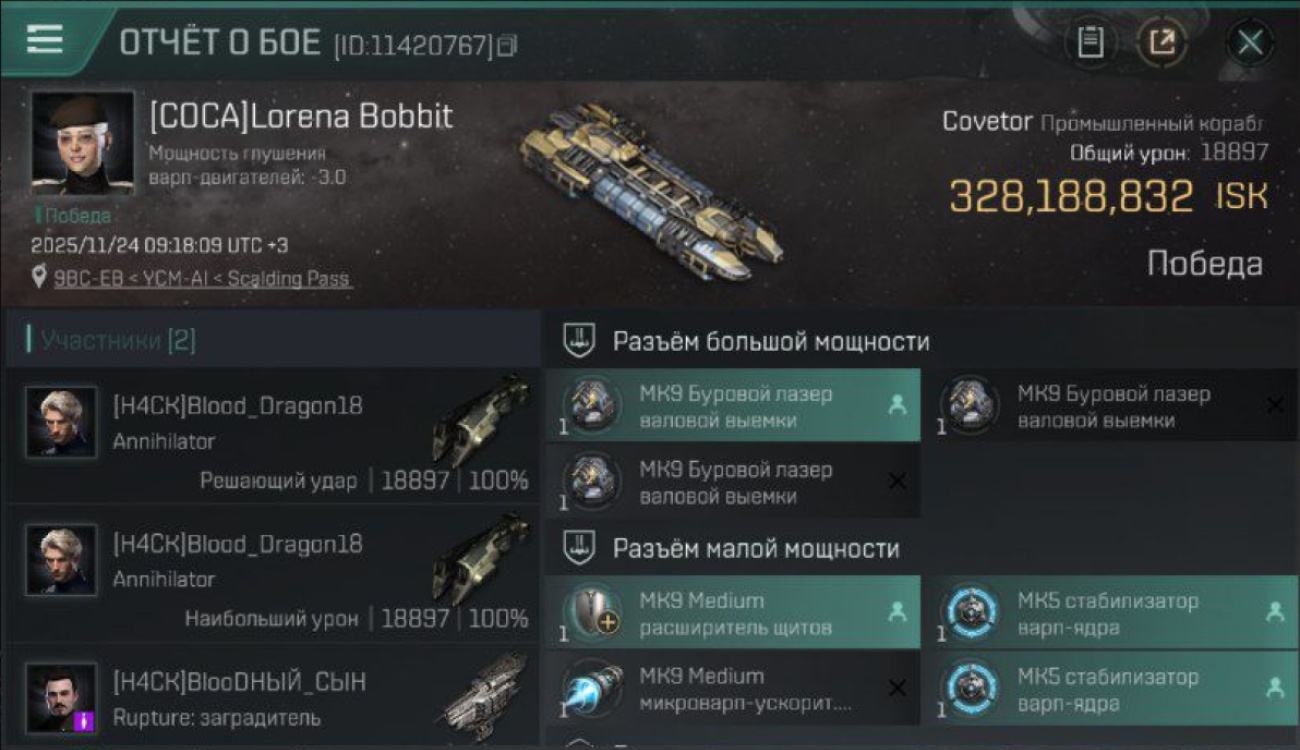Select the МК9 Medium микроварп-ускоритель module
The image size is (1300, 750).
point(733,688)
